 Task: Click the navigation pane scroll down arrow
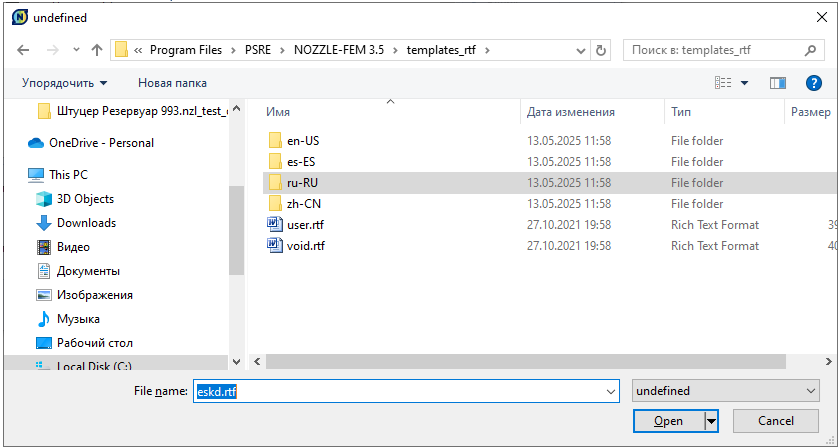coord(237,362)
